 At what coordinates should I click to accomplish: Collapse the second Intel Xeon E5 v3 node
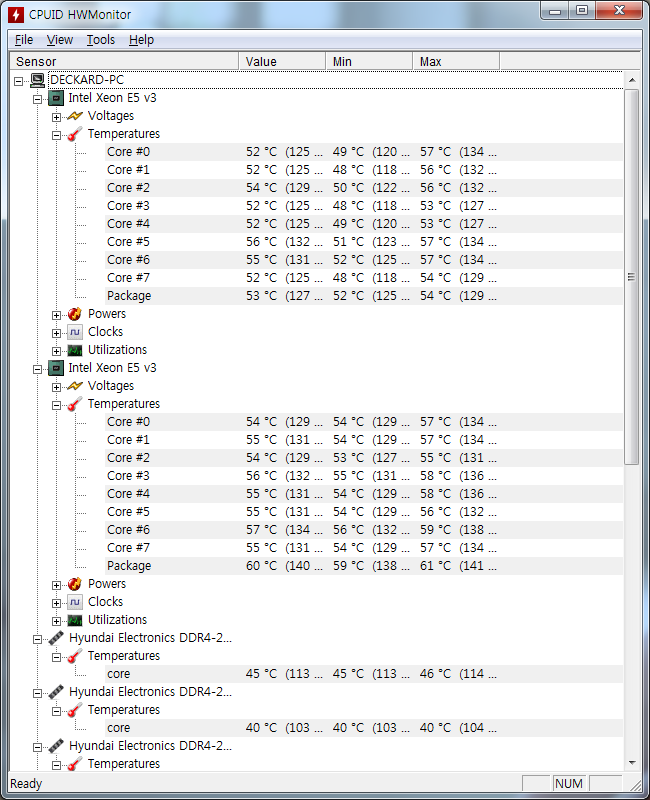click(x=38, y=369)
